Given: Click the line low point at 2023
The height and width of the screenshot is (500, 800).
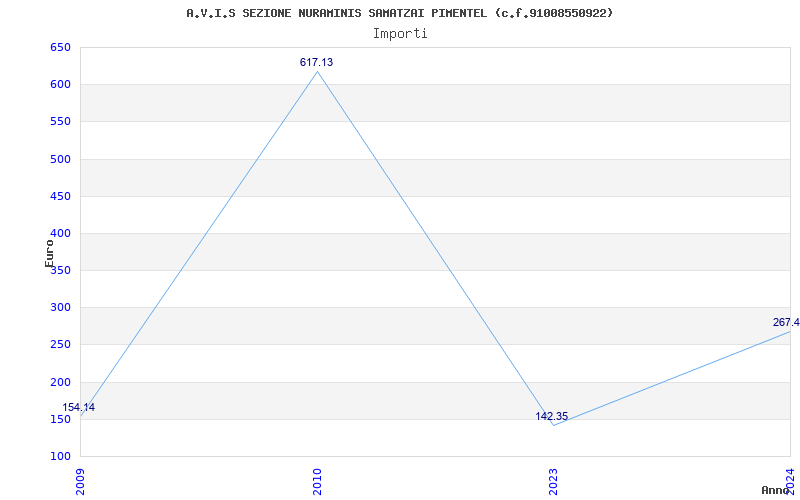Looking at the screenshot, I should tap(554, 425).
